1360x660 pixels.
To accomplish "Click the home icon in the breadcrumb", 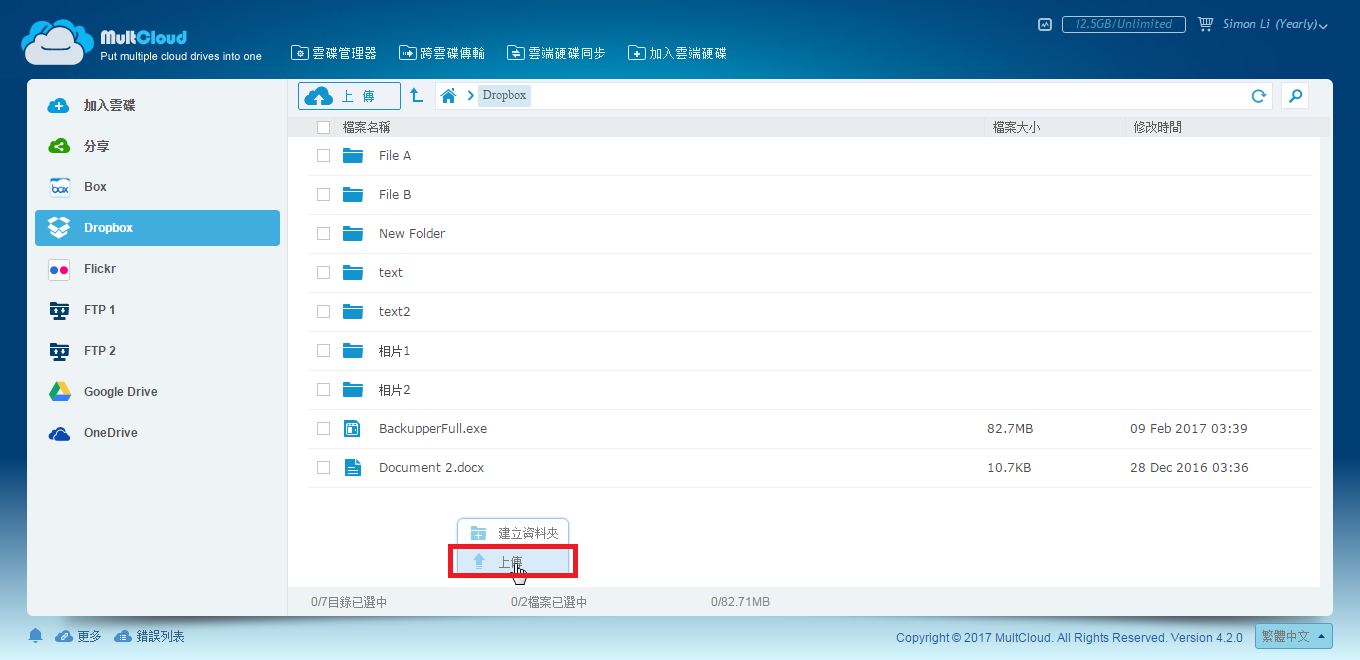I will (449, 96).
